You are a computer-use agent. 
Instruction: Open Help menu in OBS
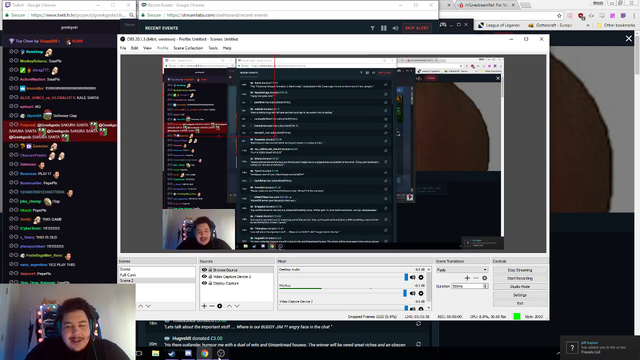[227, 48]
